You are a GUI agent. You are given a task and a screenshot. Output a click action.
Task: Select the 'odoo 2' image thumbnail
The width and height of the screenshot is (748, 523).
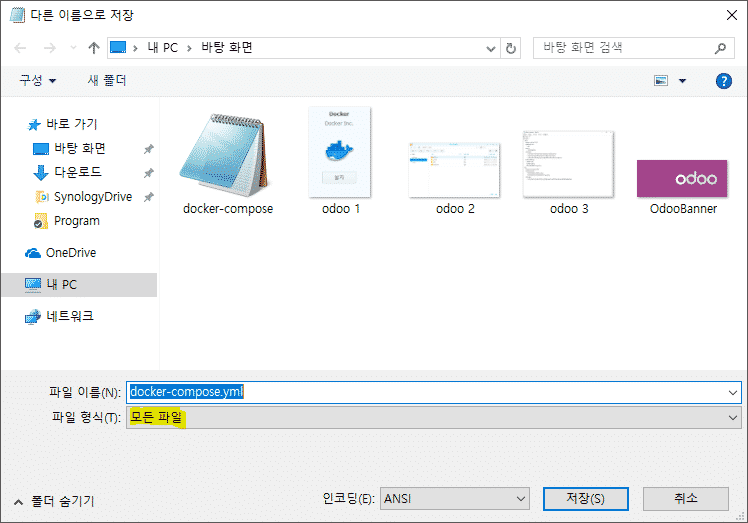pyautogui.click(x=454, y=170)
